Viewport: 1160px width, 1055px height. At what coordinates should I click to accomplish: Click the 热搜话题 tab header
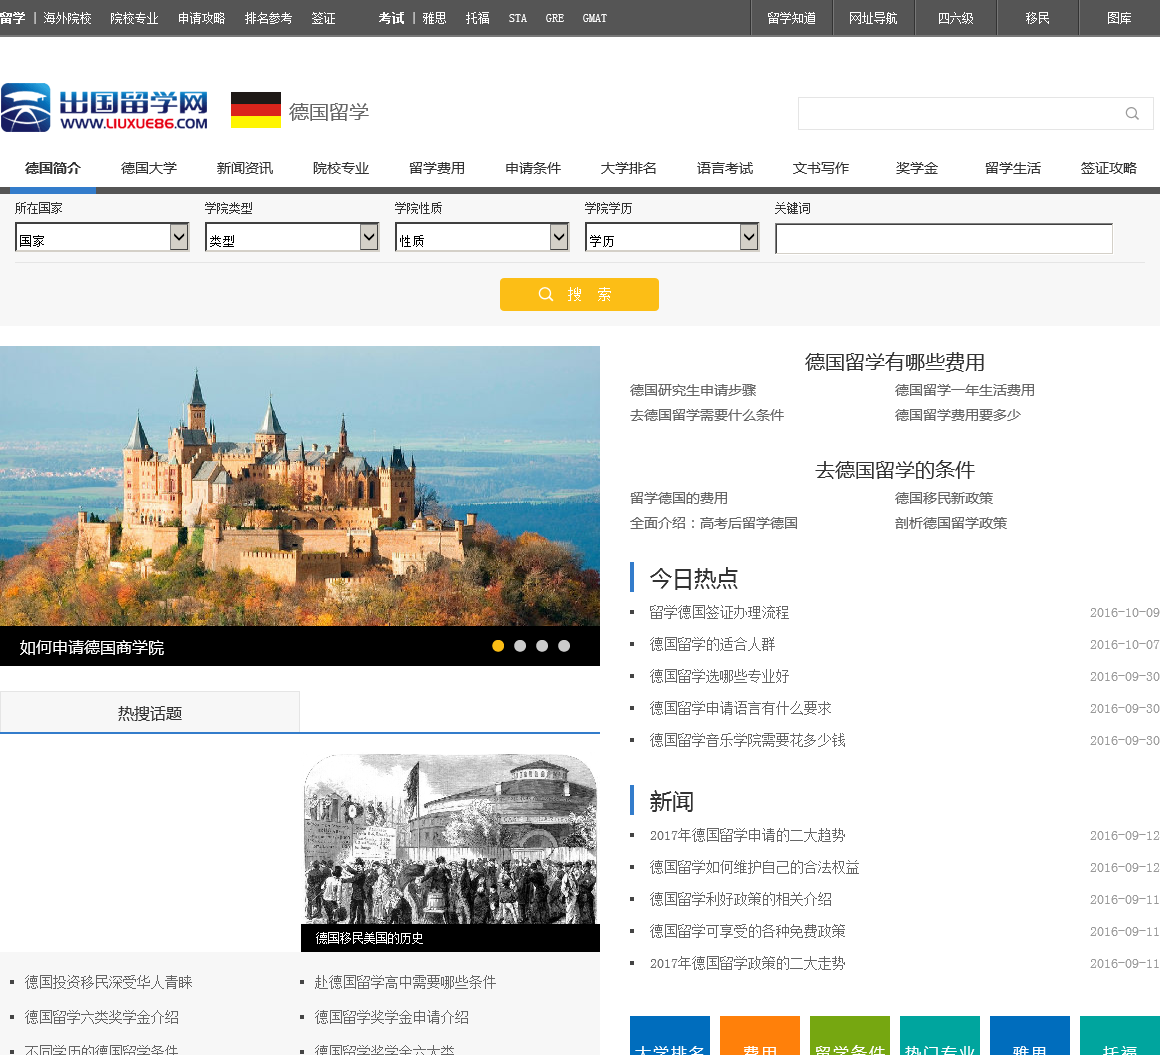[x=150, y=713]
